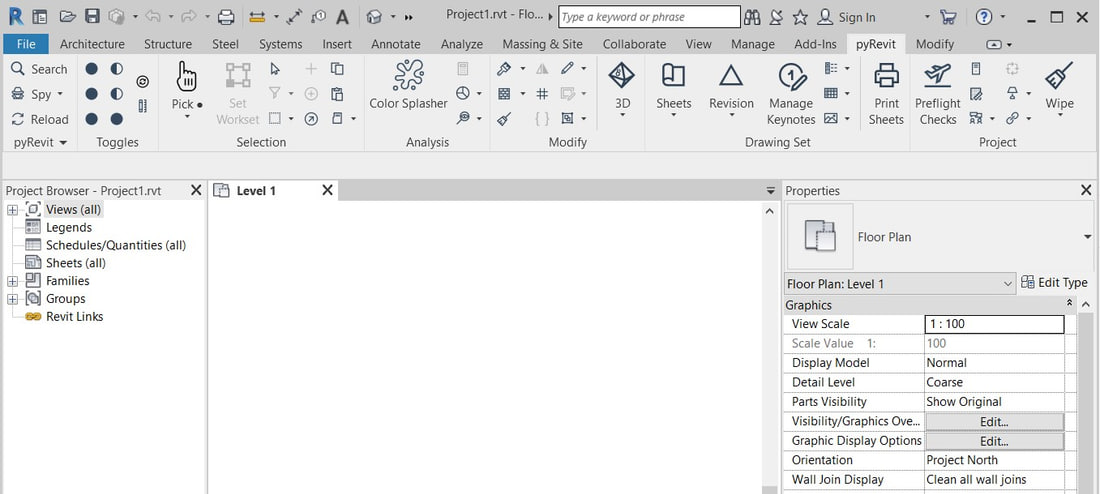Open the Manage Keynotes tool
Screen dimensions: 1100x494
(791, 93)
